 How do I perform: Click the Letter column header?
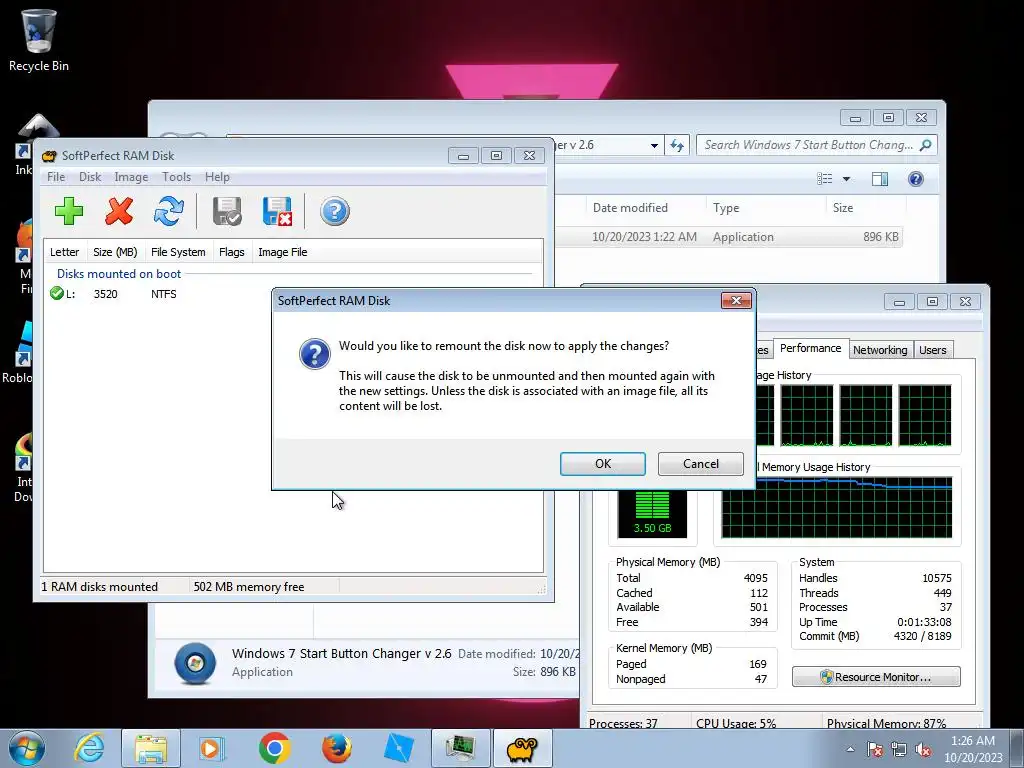point(64,252)
